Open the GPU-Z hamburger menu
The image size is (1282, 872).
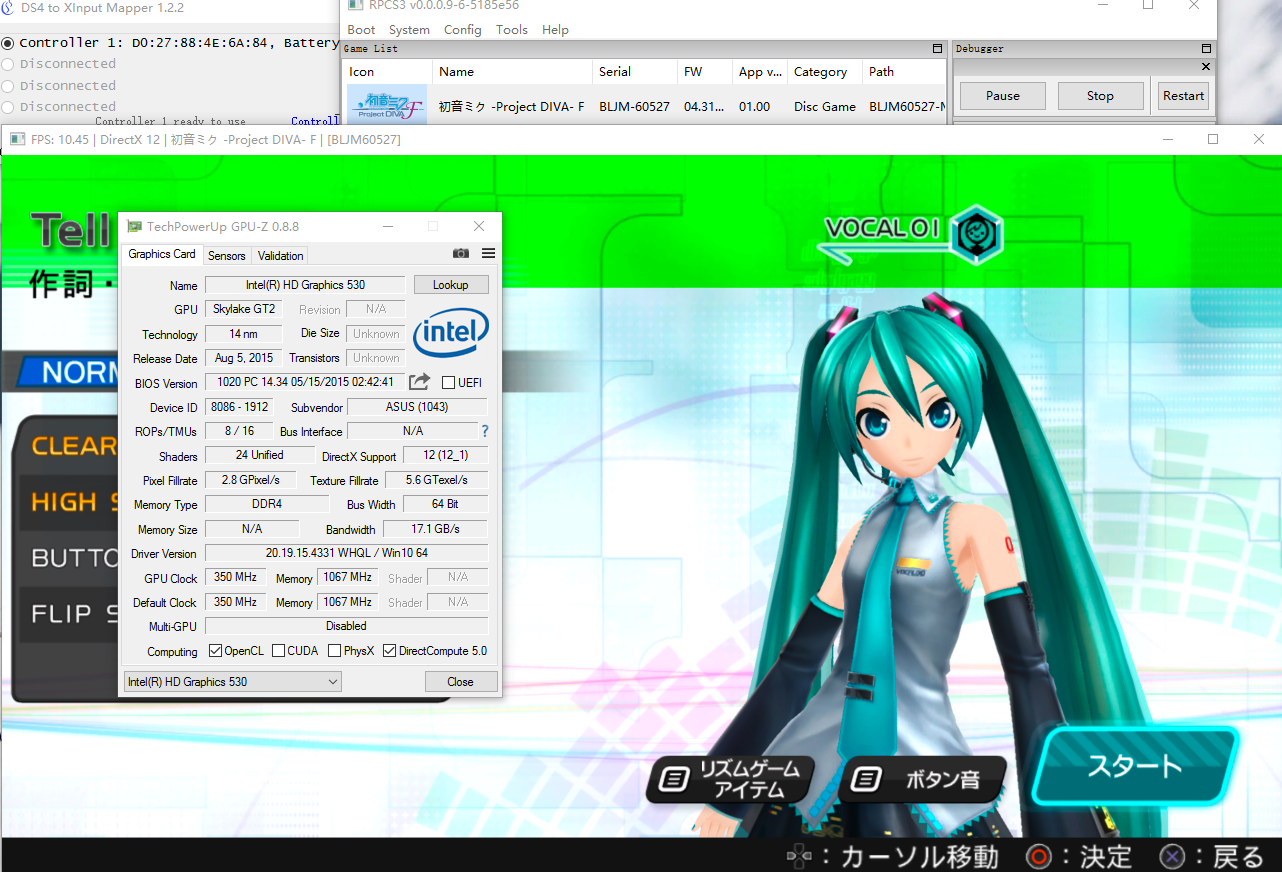[488, 254]
